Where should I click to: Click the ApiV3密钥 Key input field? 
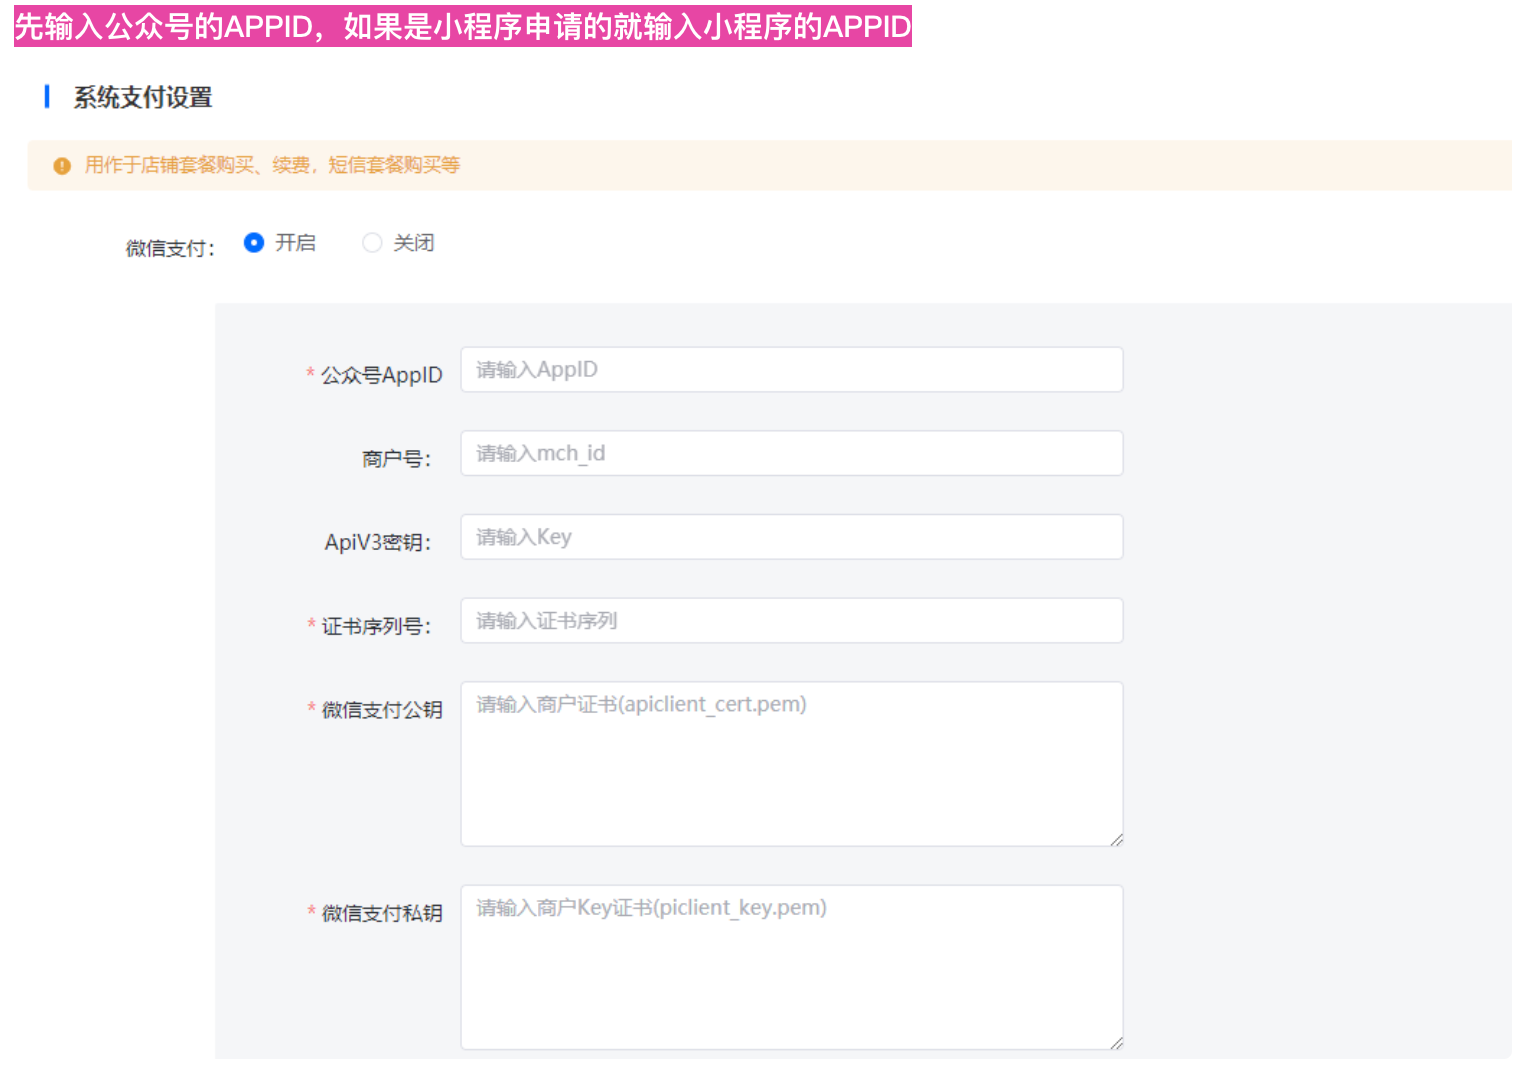click(x=791, y=537)
